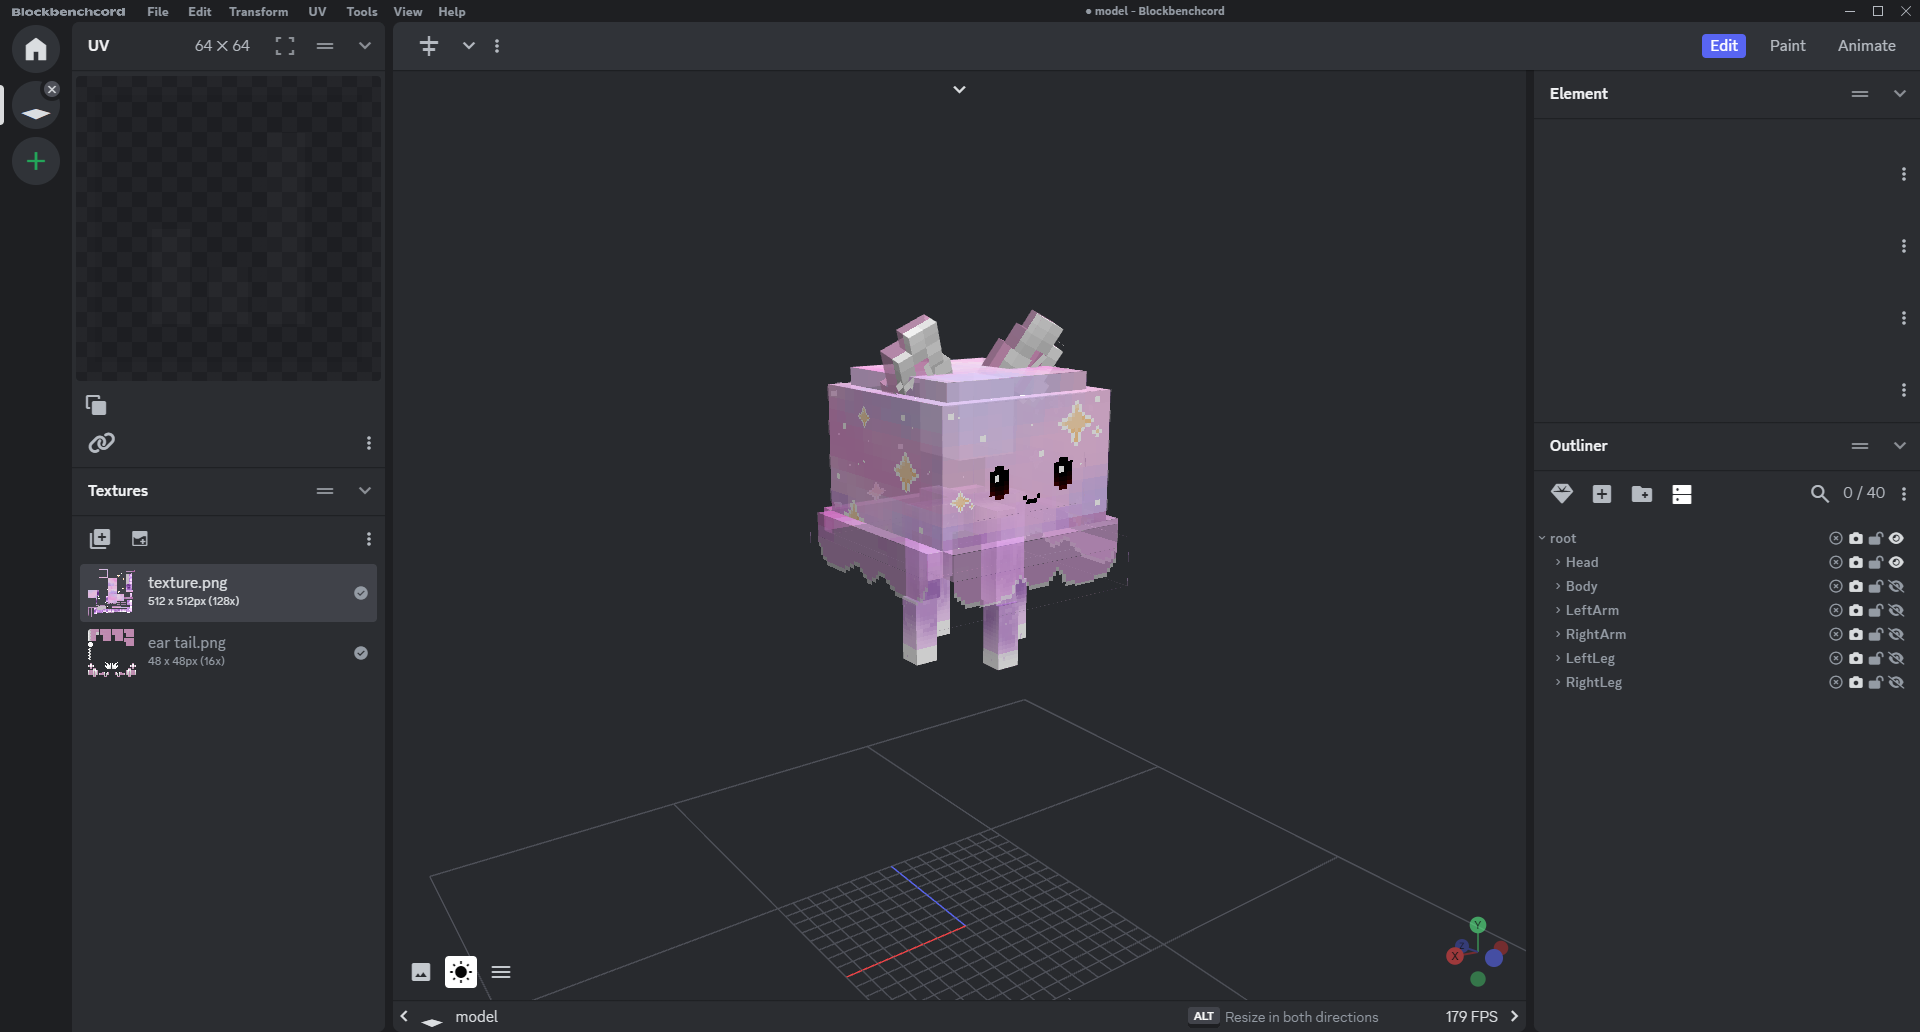This screenshot has width=1920, height=1032.
Task: Expand the LeftArm group in Outliner
Action: (x=1558, y=611)
